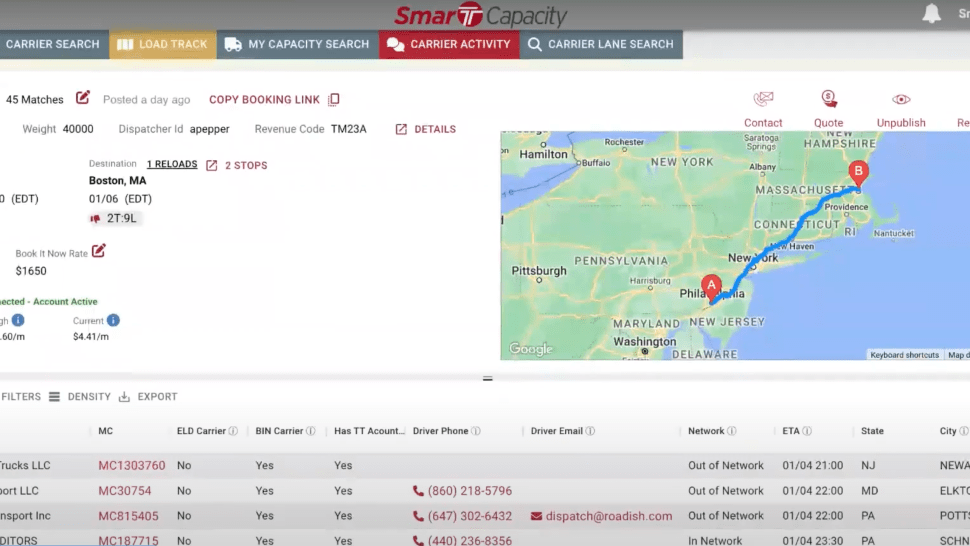This screenshot has width=970, height=546.
Task: Click ETA cell 01/04 21:00
Action: [x=812, y=466]
